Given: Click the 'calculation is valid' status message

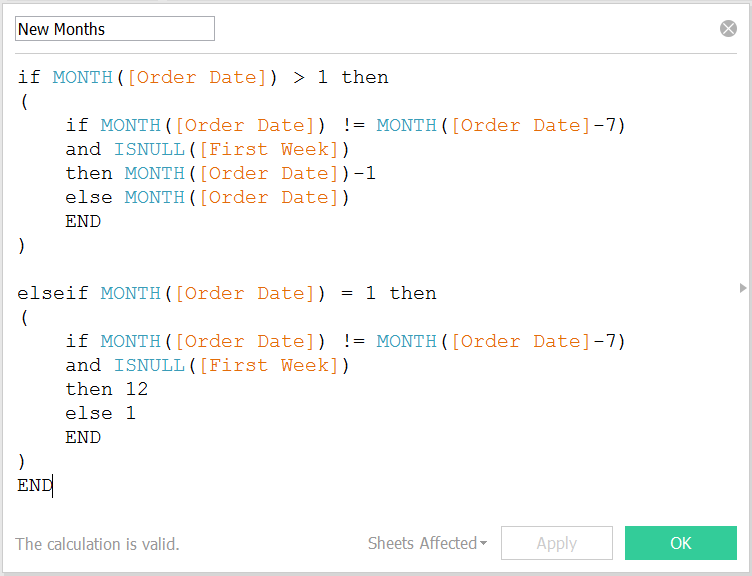Looking at the screenshot, I should (x=97, y=544).
